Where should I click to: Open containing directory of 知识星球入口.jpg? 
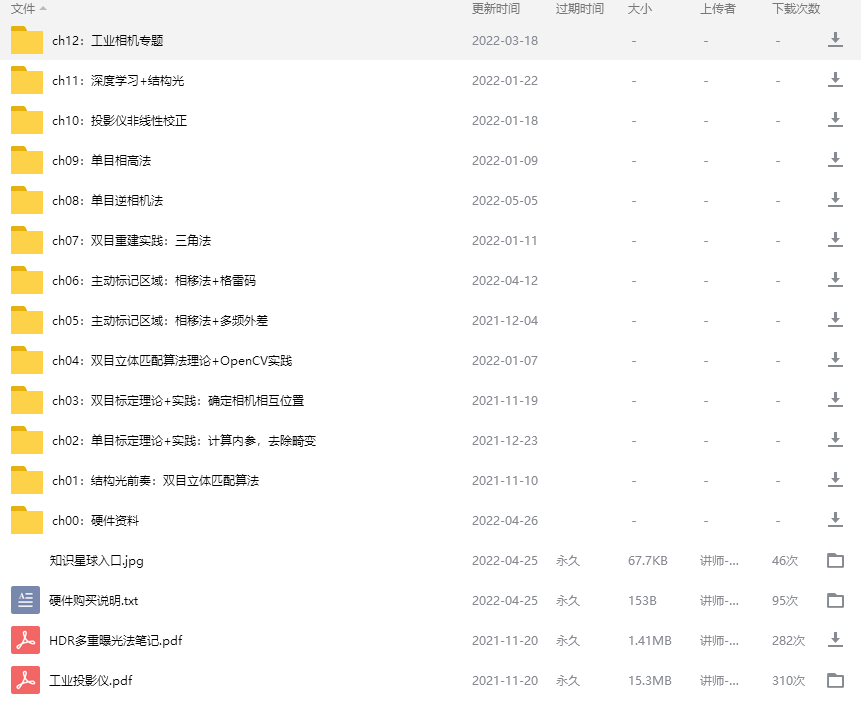pos(836,560)
